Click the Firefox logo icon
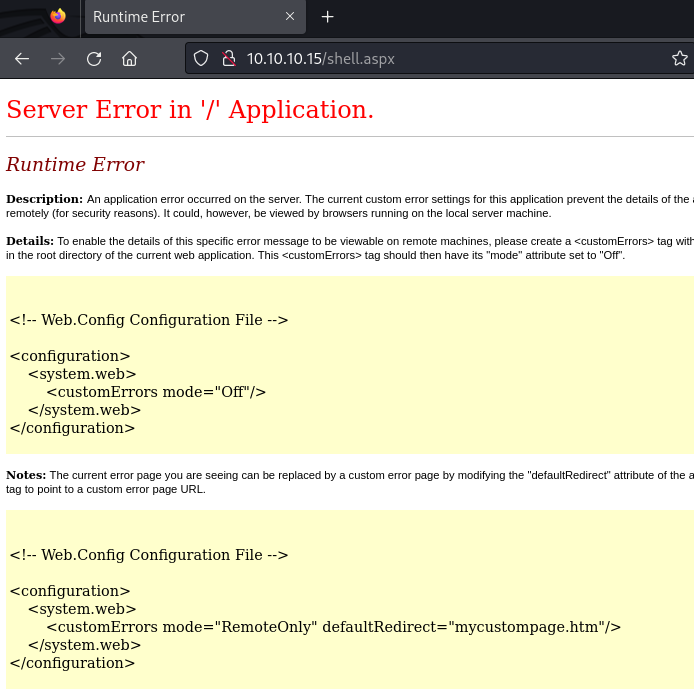Image resolution: width=694 pixels, height=689 pixels. tap(58, 16)
